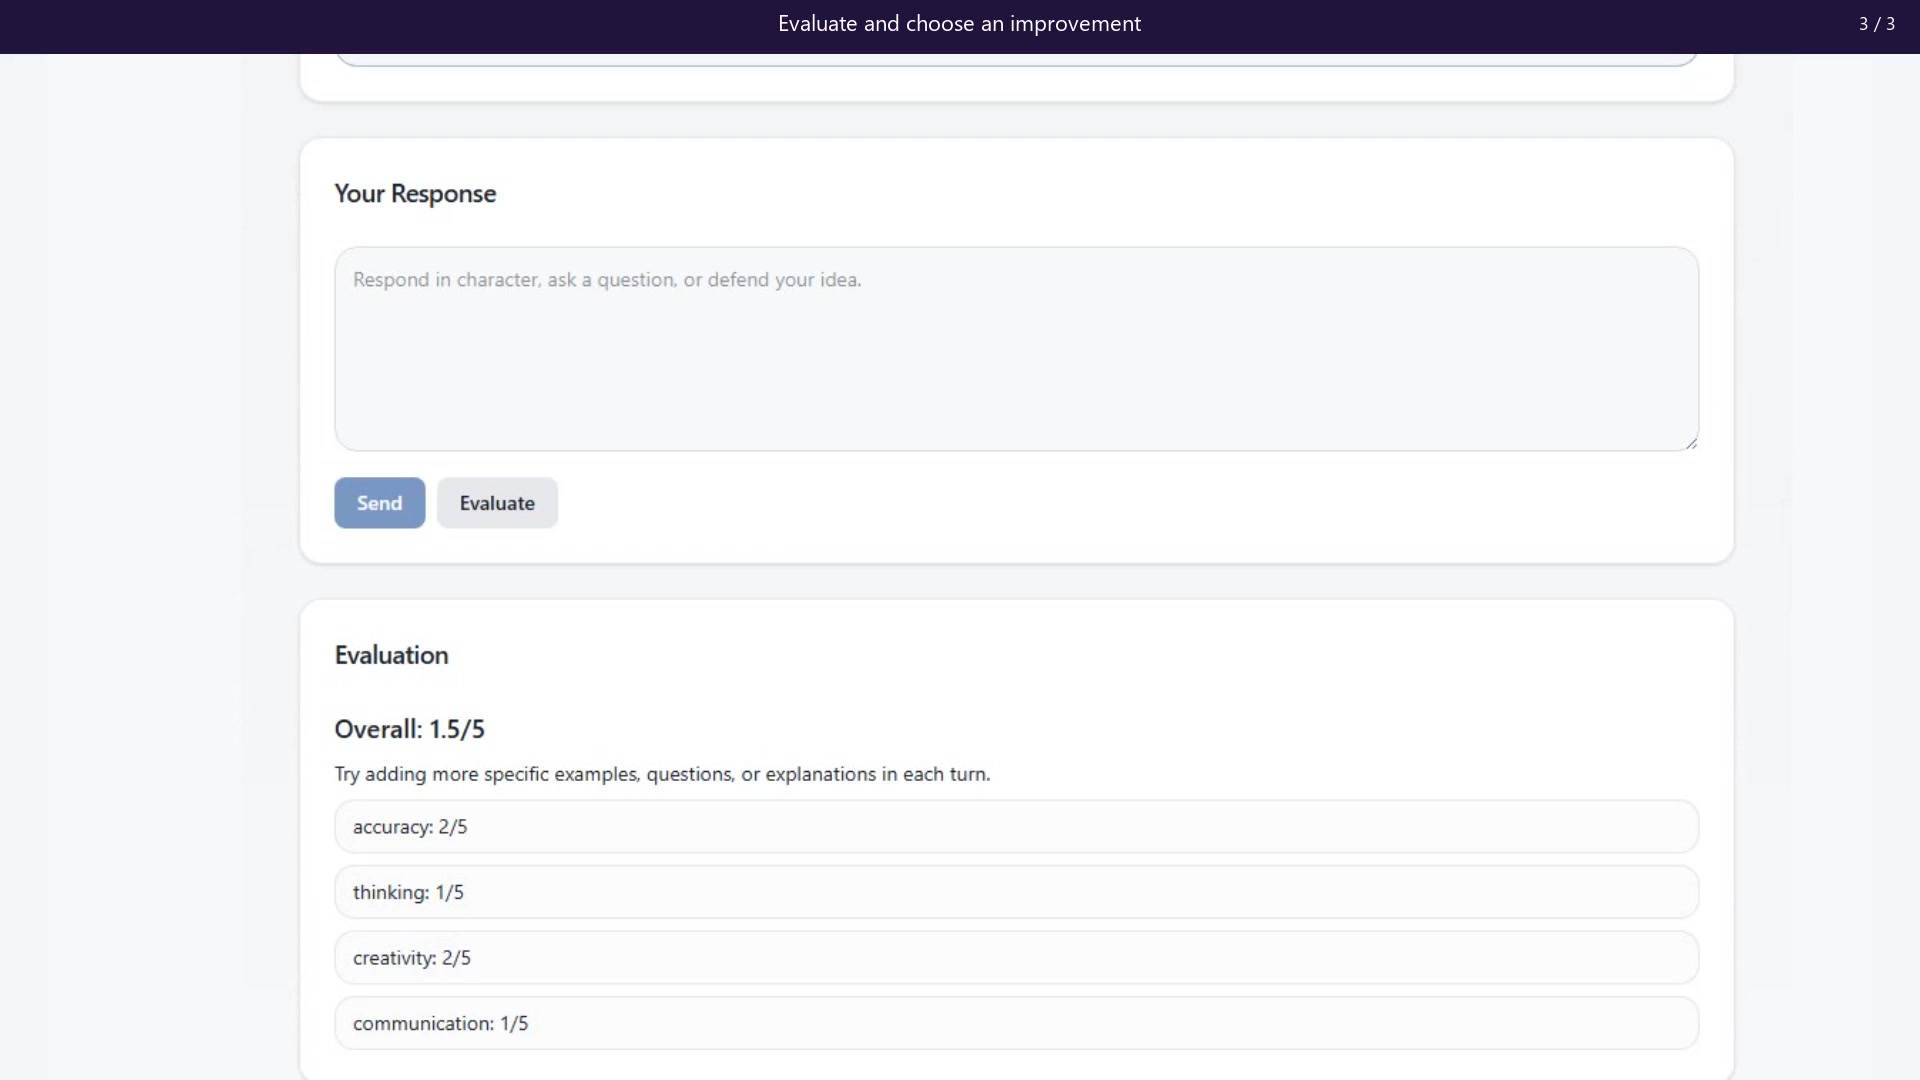The width and height of the screenshot is (1920, 1080).
Task: Click the evaluation feedback tip sentence
Action: pos(662,774)
